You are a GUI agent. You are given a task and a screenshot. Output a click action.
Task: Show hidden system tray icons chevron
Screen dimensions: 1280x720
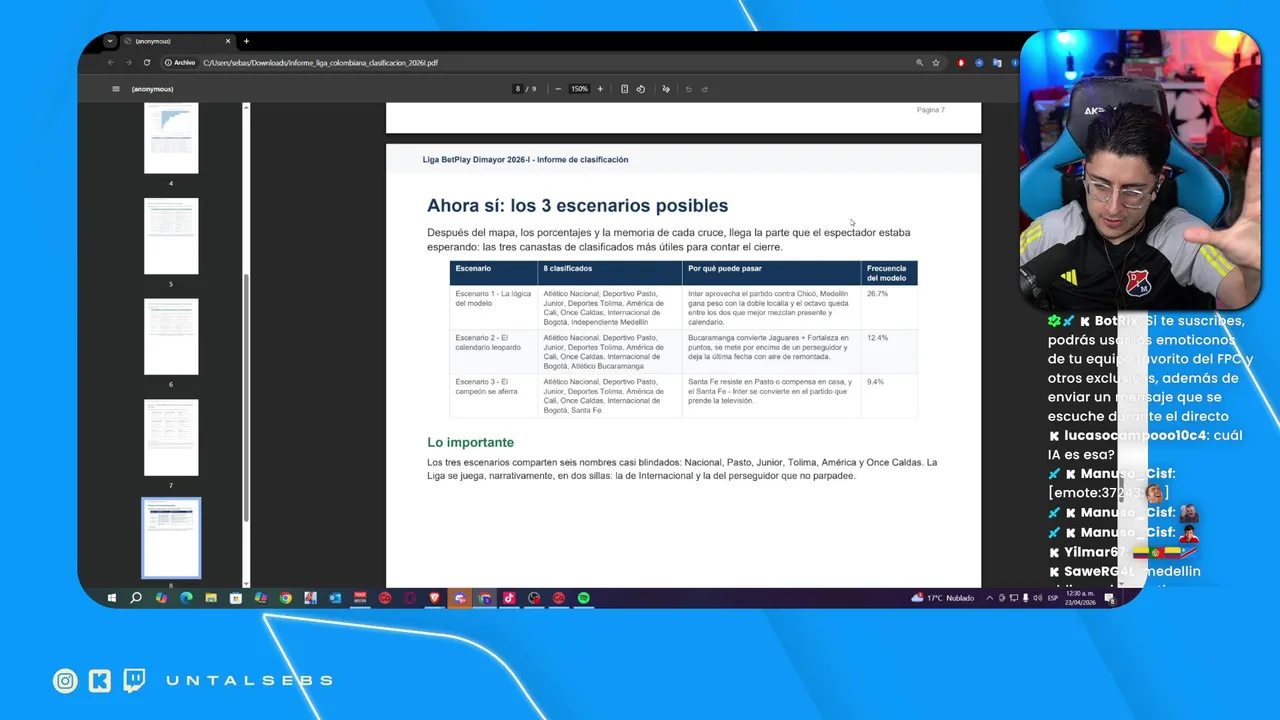990,598
